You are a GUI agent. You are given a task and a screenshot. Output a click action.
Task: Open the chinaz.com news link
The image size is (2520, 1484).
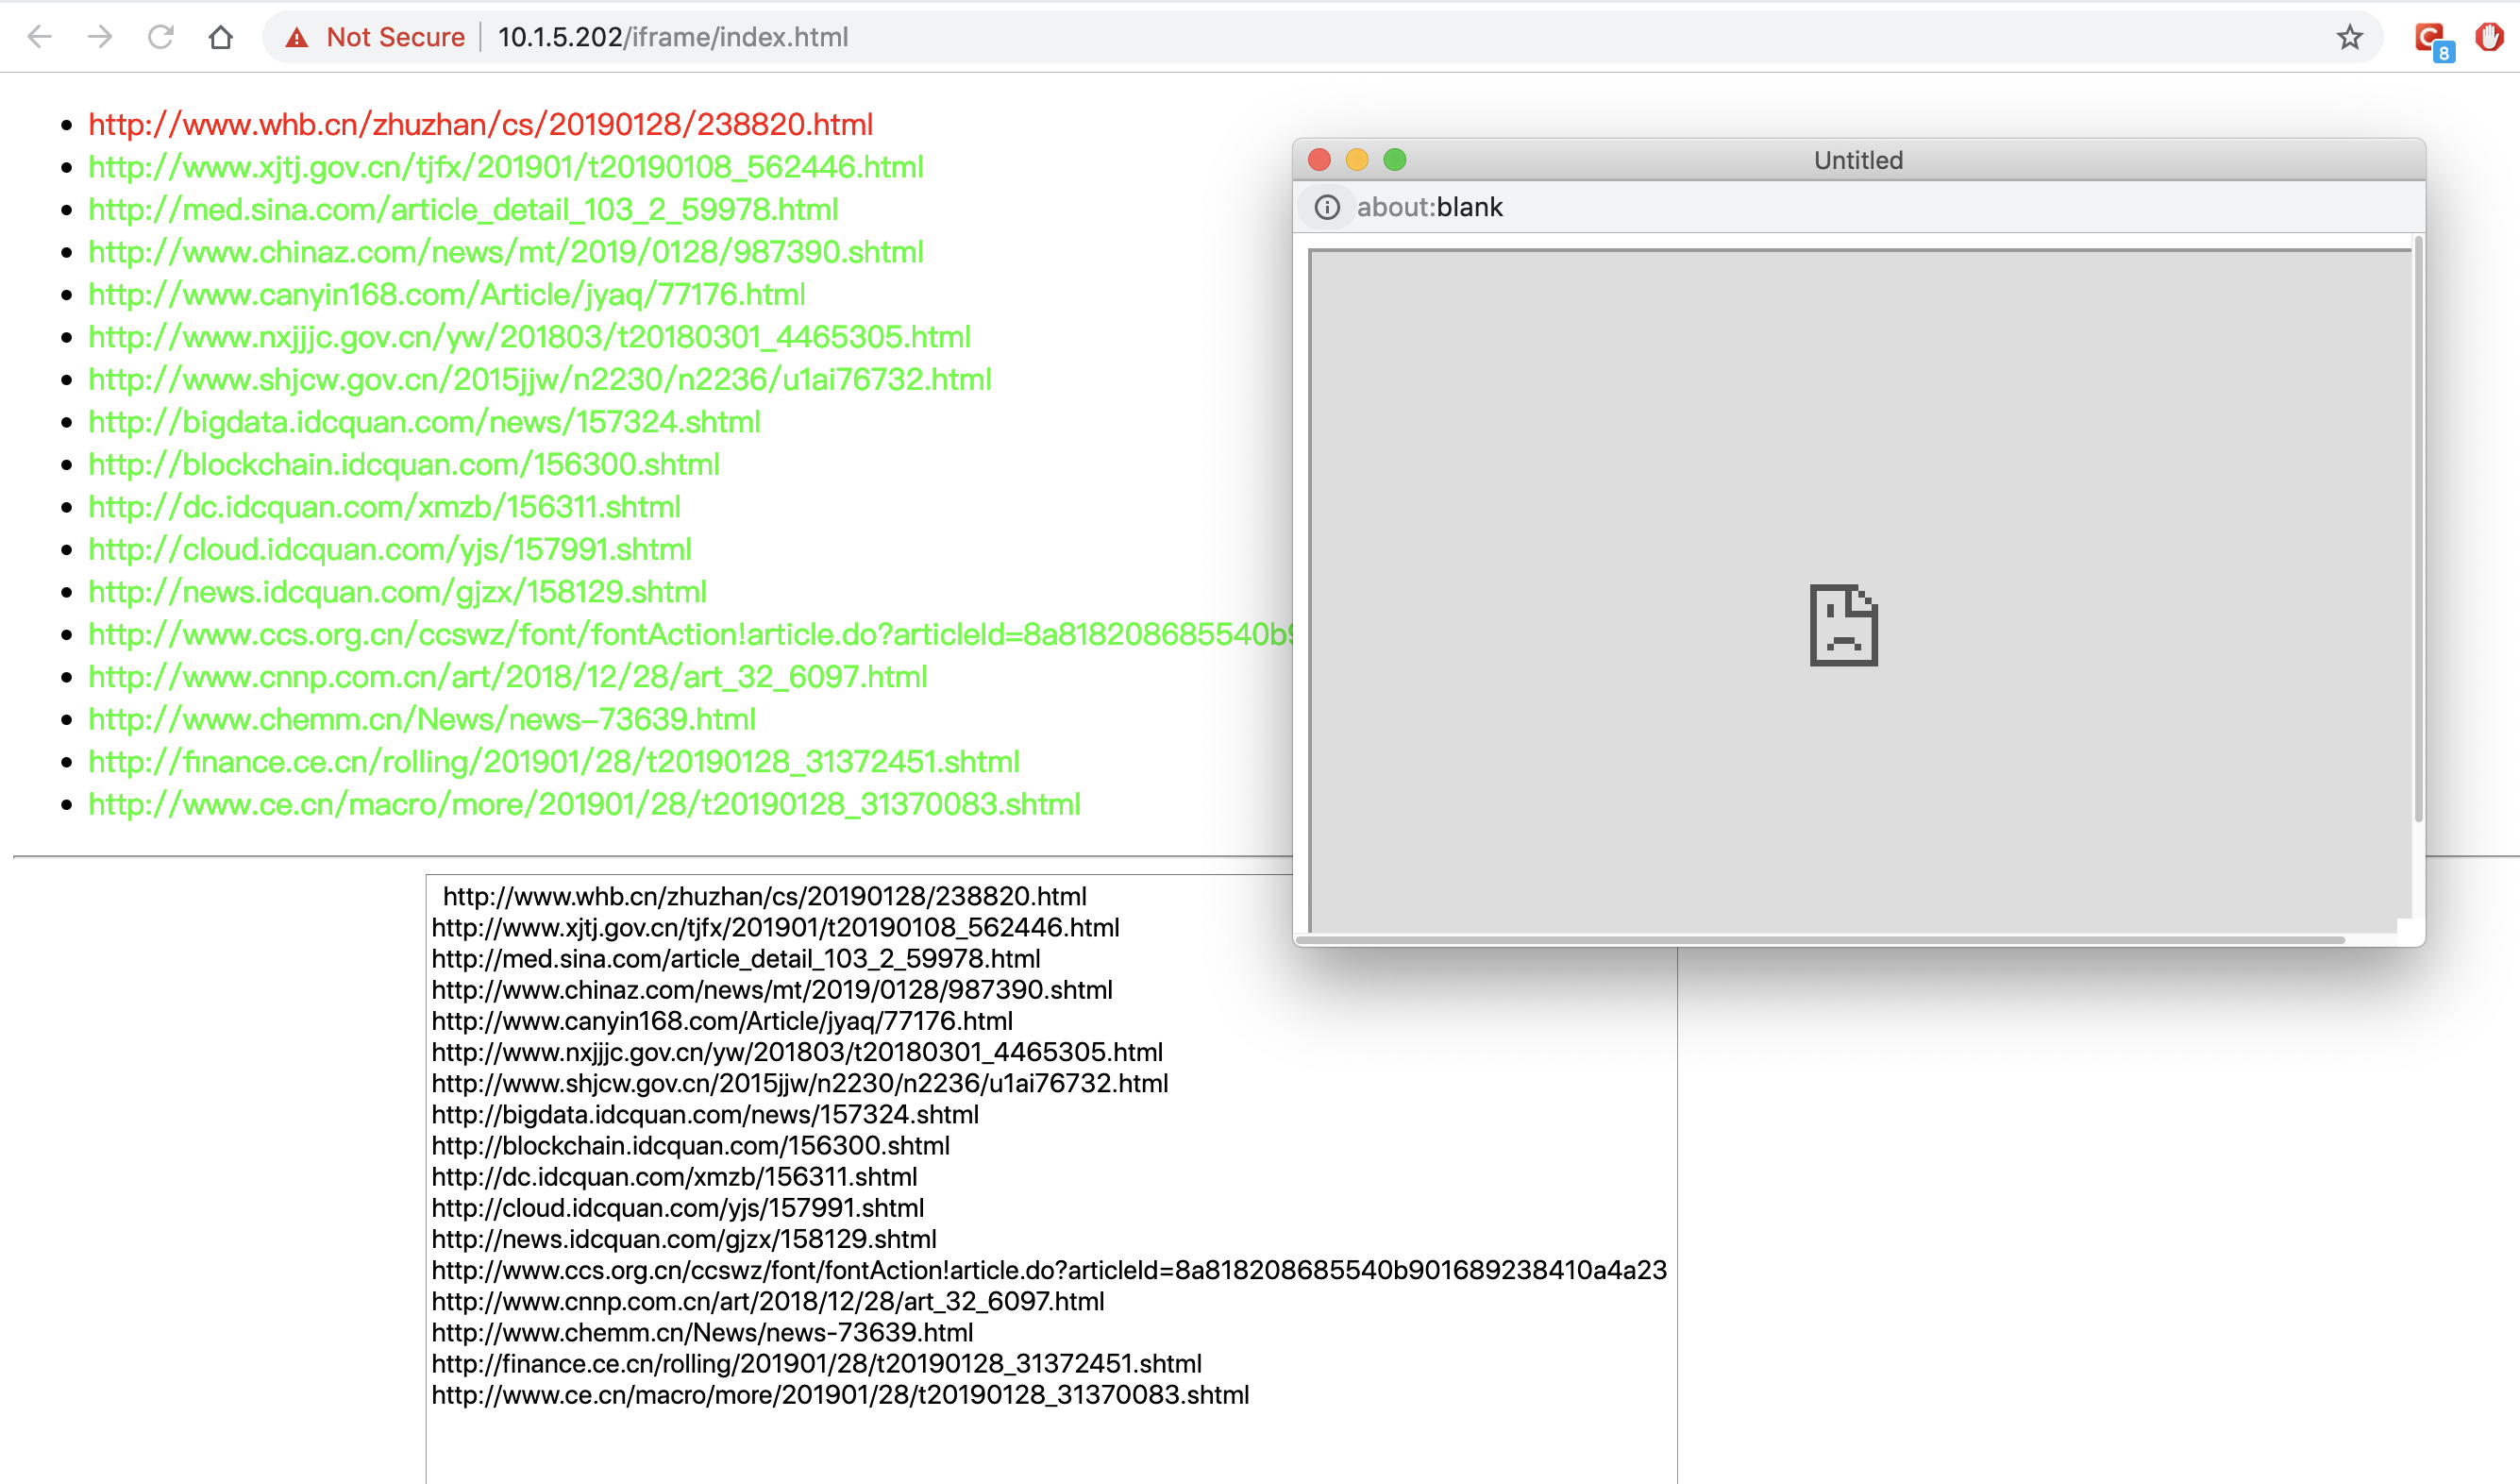[x=505, y=252]
